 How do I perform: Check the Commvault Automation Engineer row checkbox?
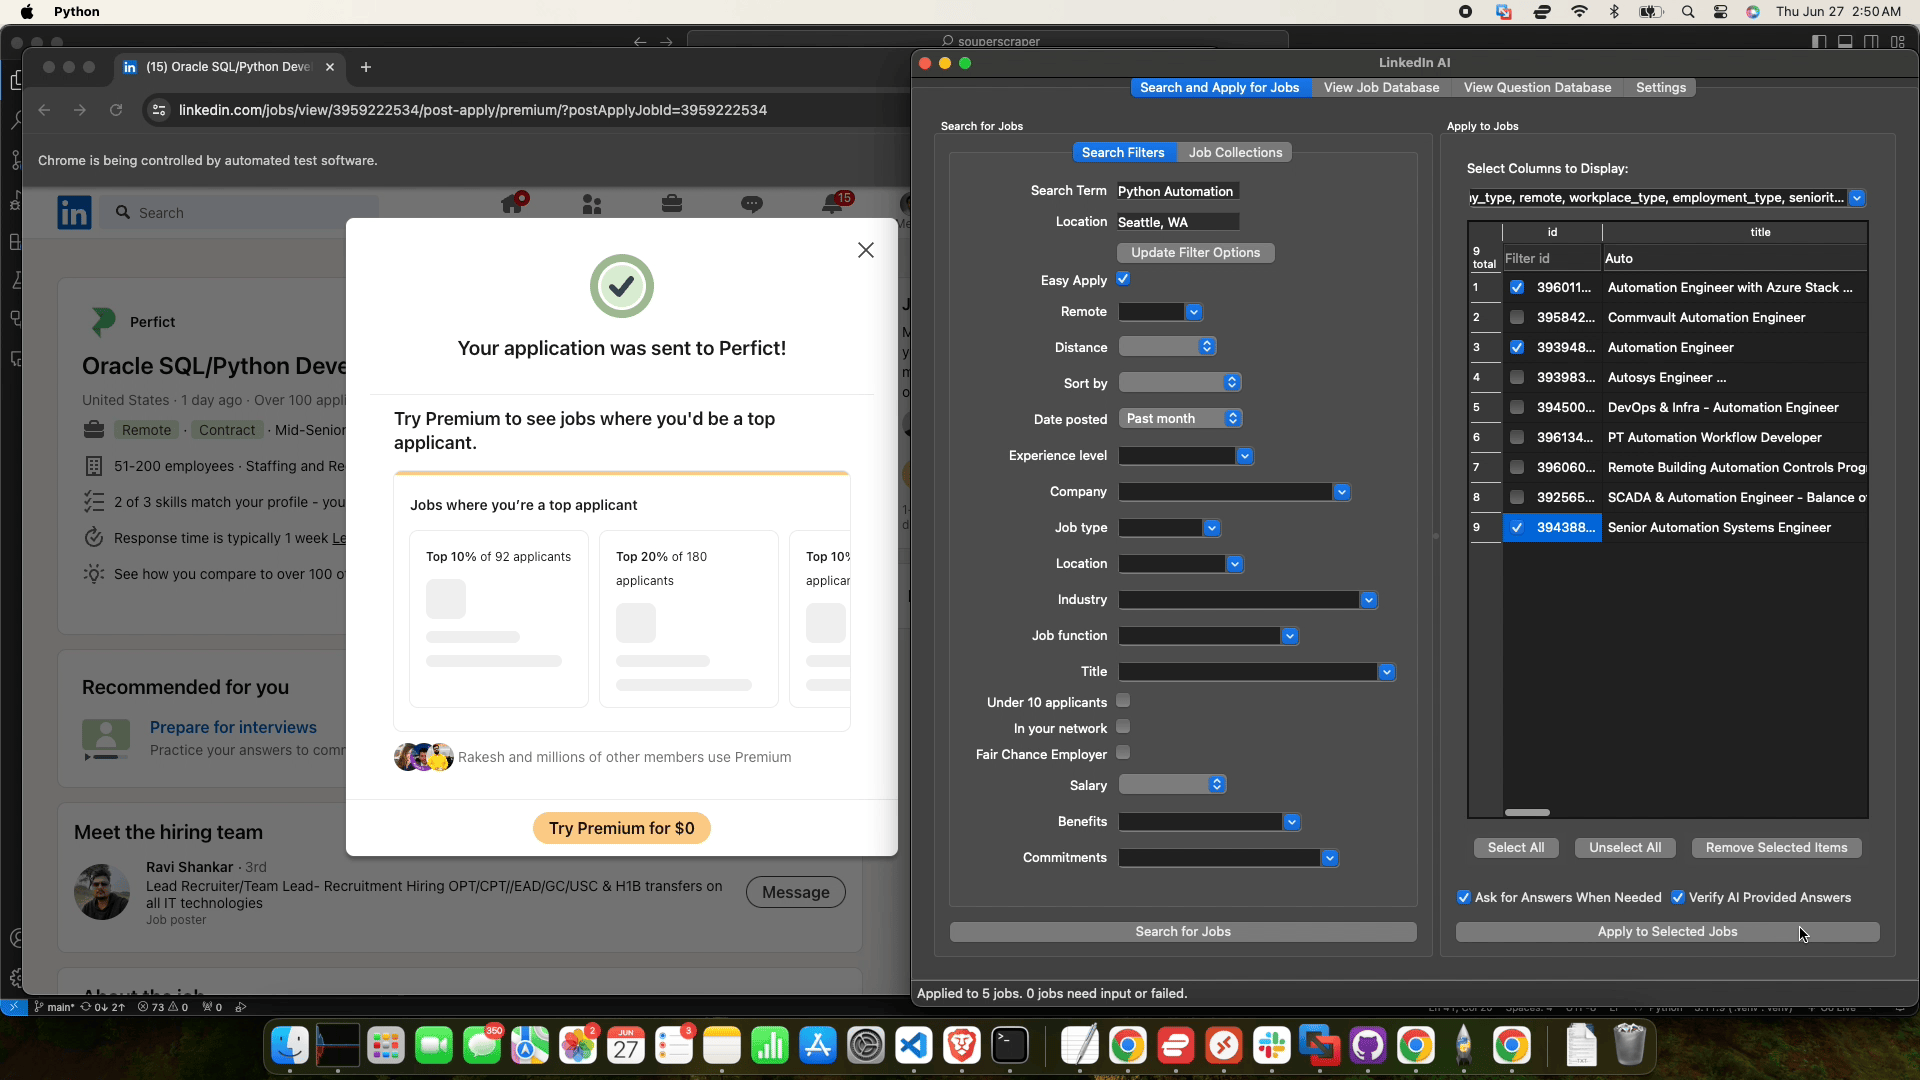tap(1517, 317)
